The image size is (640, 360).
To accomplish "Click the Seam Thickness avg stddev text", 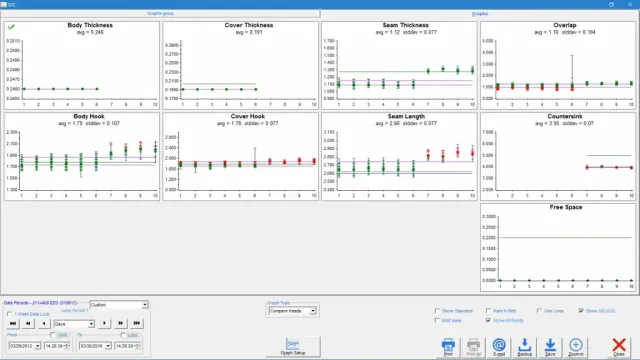I will pos(406,32).
